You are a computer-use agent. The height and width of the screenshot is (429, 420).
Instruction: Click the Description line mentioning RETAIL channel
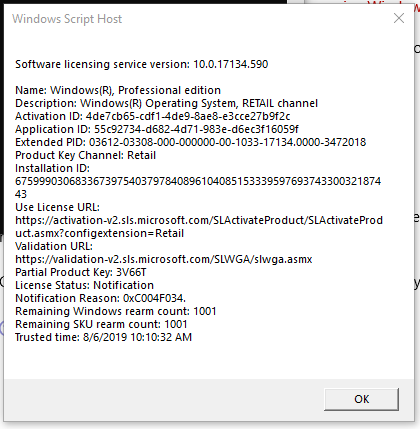pyautogui.click(x=167, y=103)
